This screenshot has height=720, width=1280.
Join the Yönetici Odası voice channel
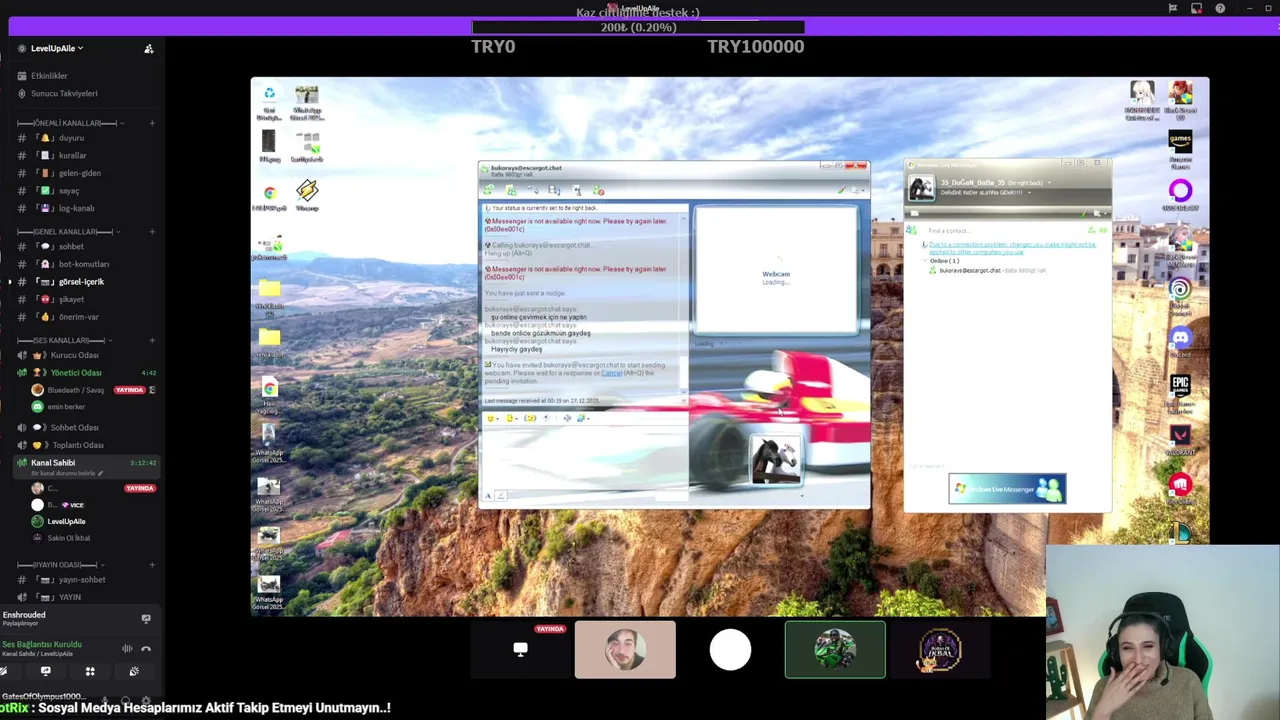[x=76, y=373]
